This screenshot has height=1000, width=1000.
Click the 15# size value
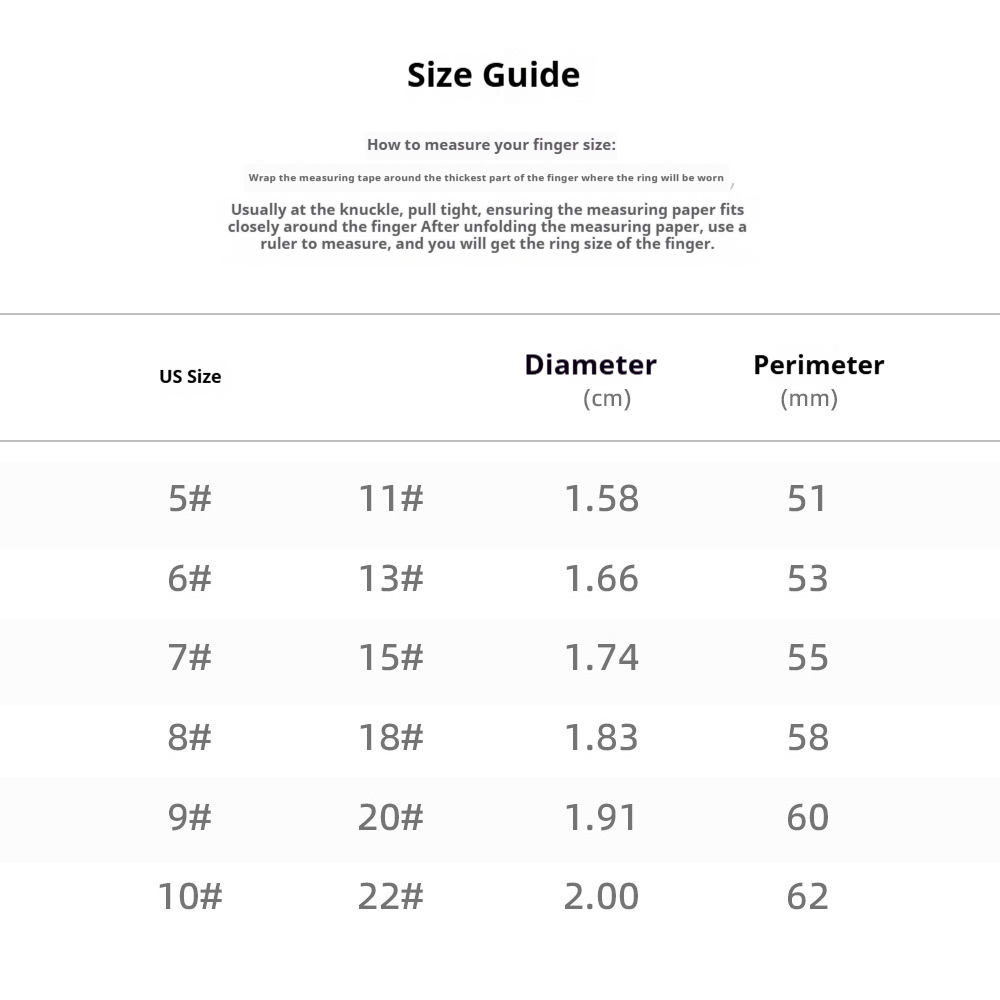pyautogui.click(x=391, y=657)
